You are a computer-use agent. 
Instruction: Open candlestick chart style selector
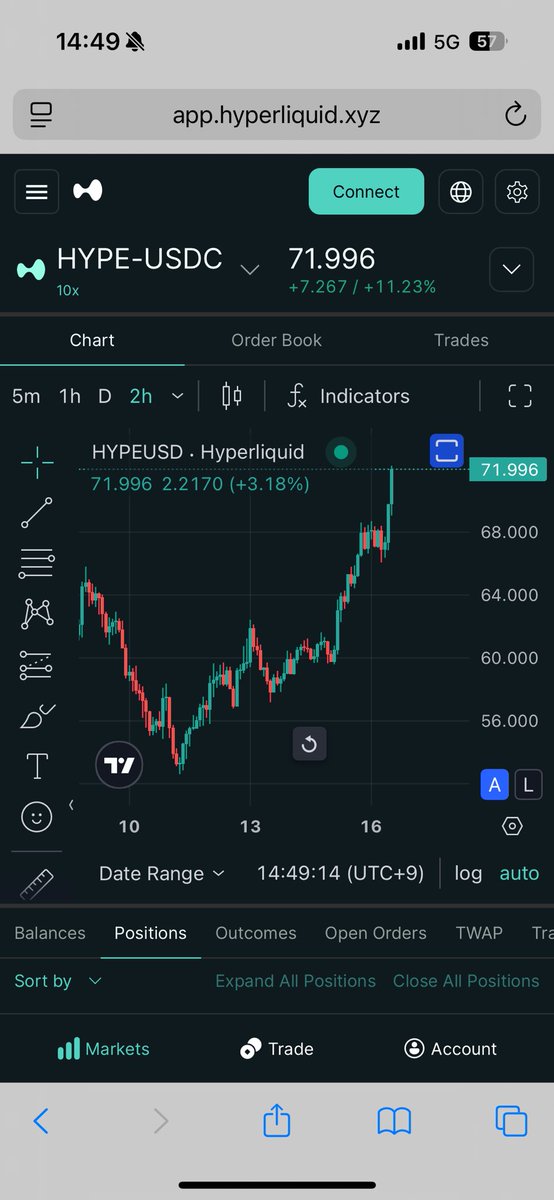pyautogui.click(x=232, y=396)
